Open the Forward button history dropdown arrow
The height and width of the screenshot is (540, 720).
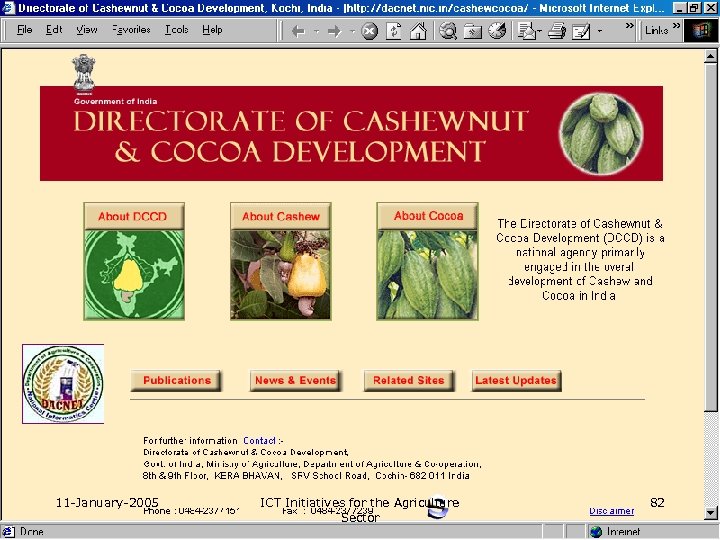coord(352,31)
